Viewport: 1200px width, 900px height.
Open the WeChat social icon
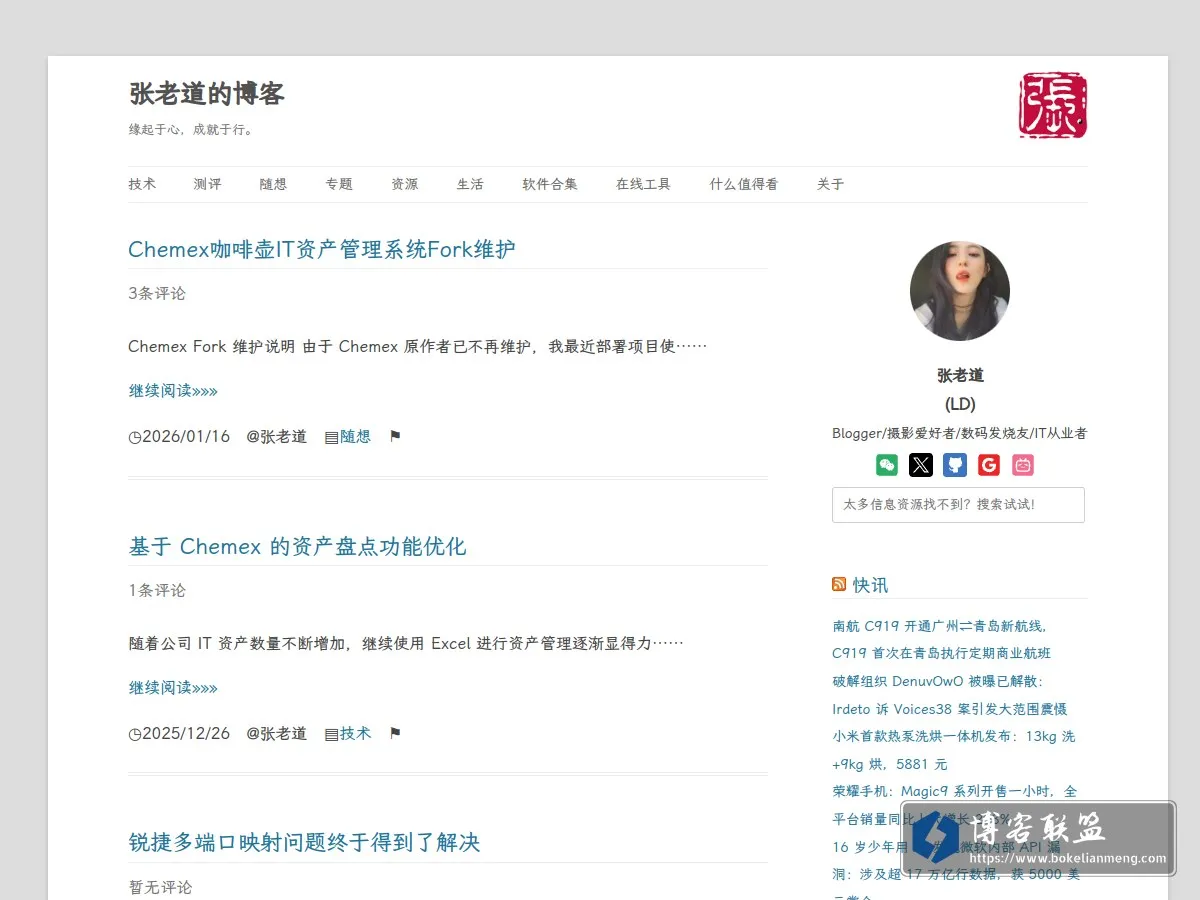pyautogui.click(x=887, y=465)
